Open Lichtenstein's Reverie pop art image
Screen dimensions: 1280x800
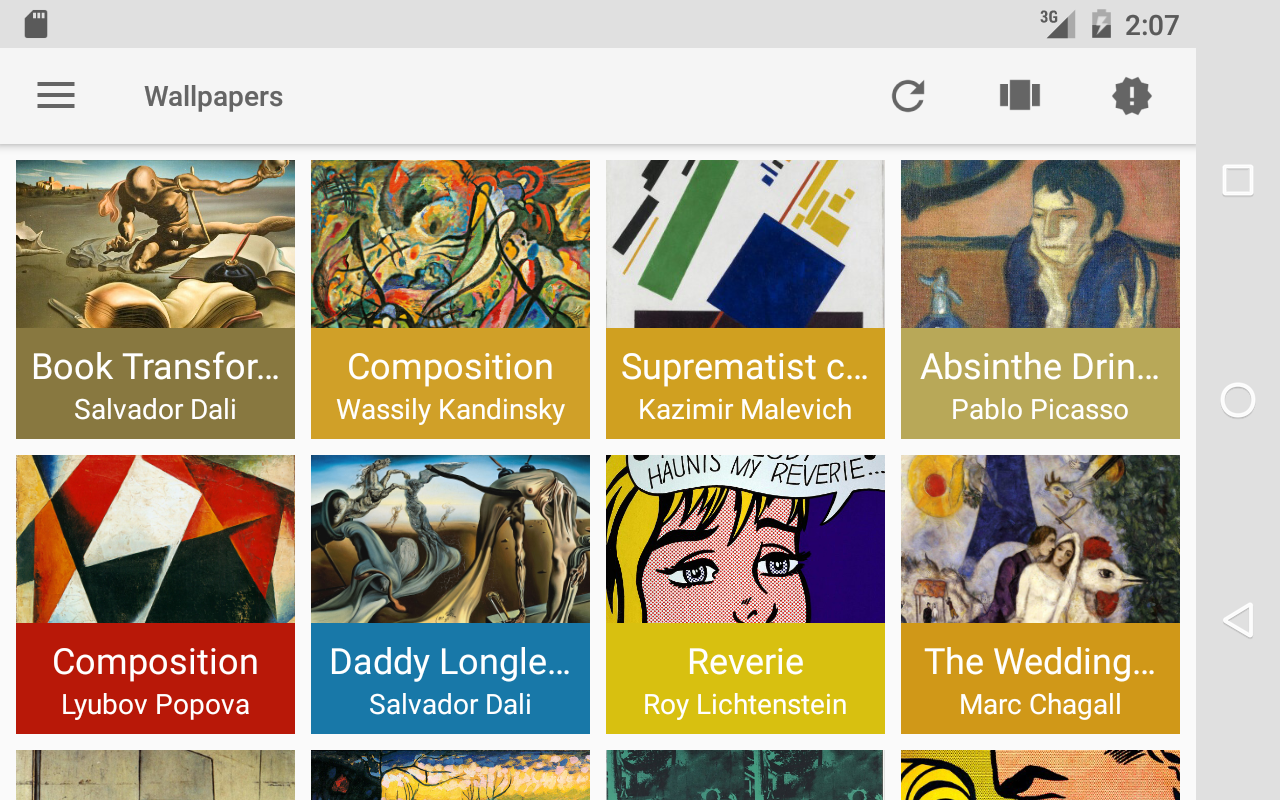745,539
